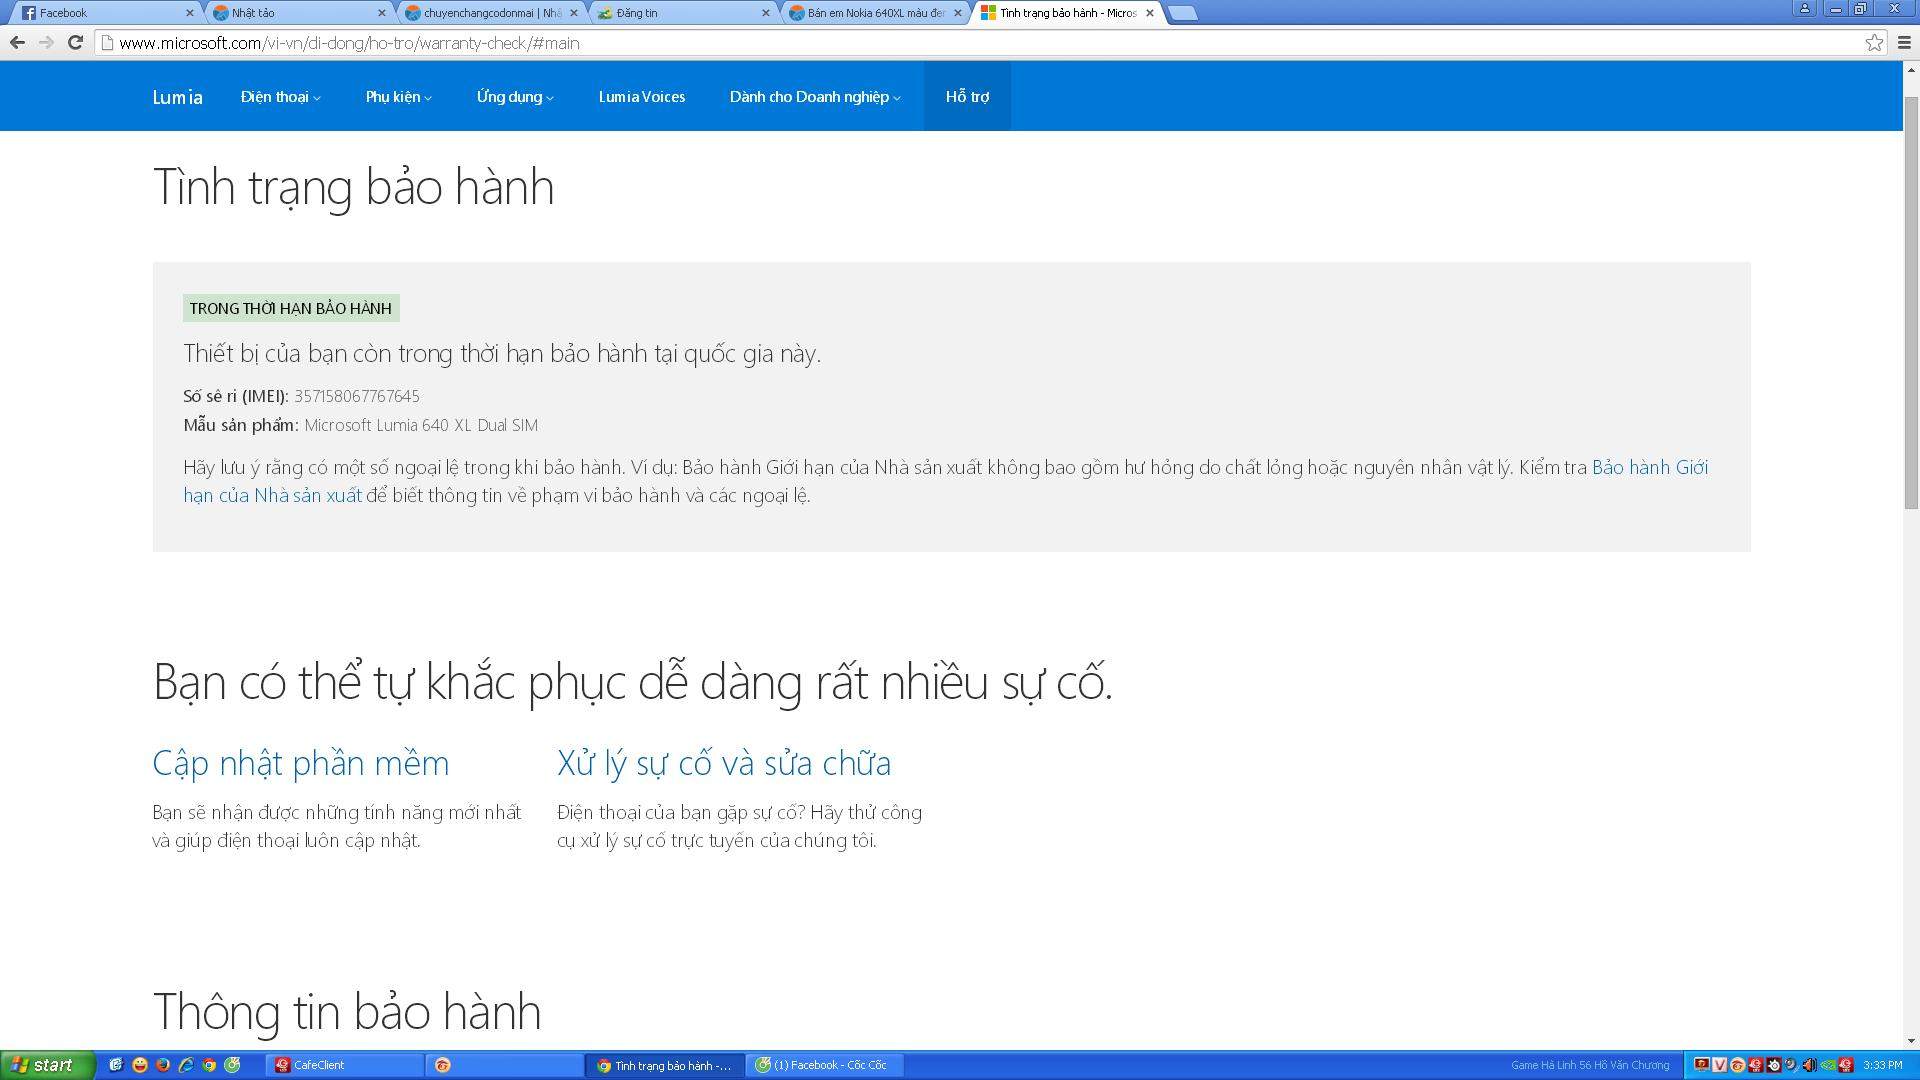Close the Nhật tảo tab
Screen dimensions: 1920x1080
(x=381, y=13)
